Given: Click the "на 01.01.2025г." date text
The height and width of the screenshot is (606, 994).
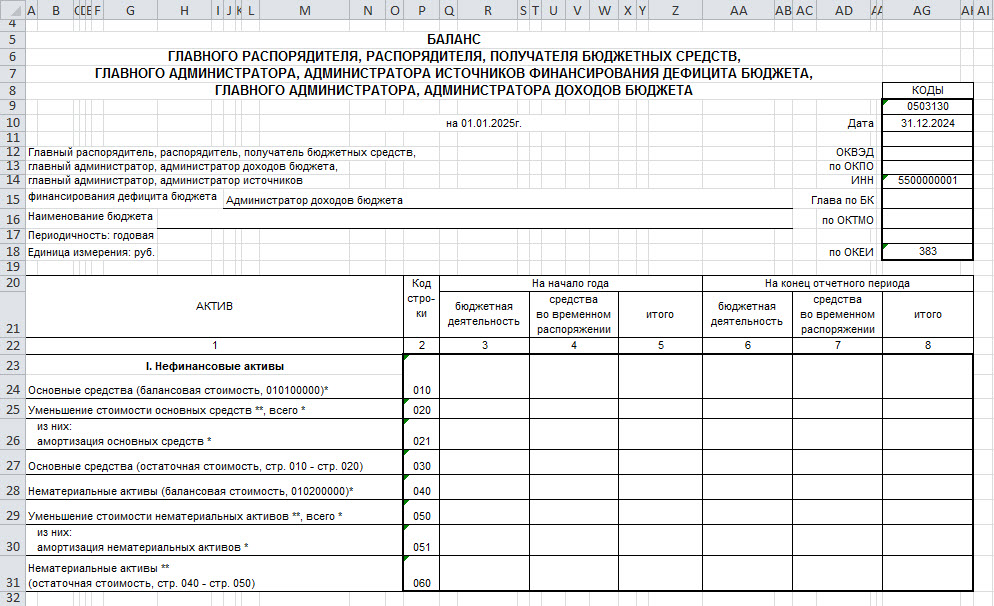Looking at the screenshot, I should point(484,123).
